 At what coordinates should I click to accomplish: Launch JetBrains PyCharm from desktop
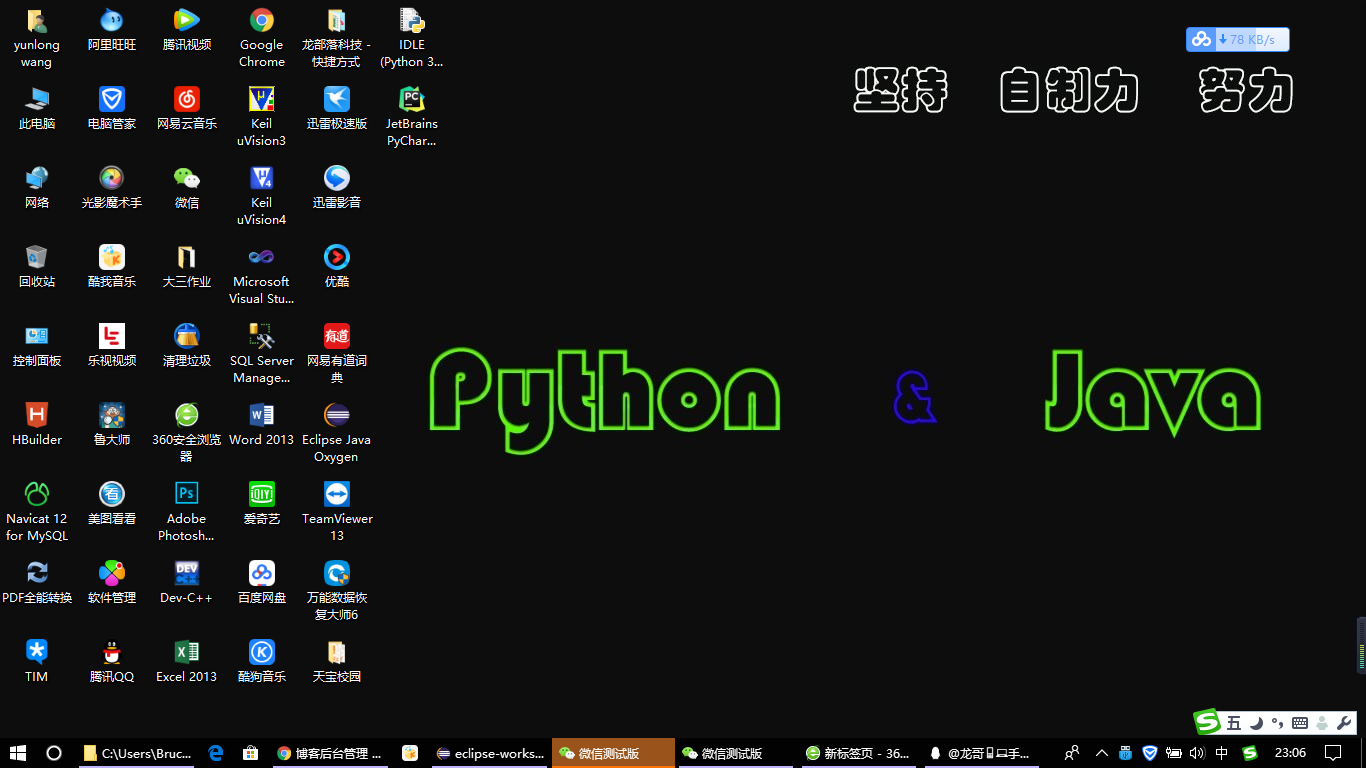[x=411, y=117]
